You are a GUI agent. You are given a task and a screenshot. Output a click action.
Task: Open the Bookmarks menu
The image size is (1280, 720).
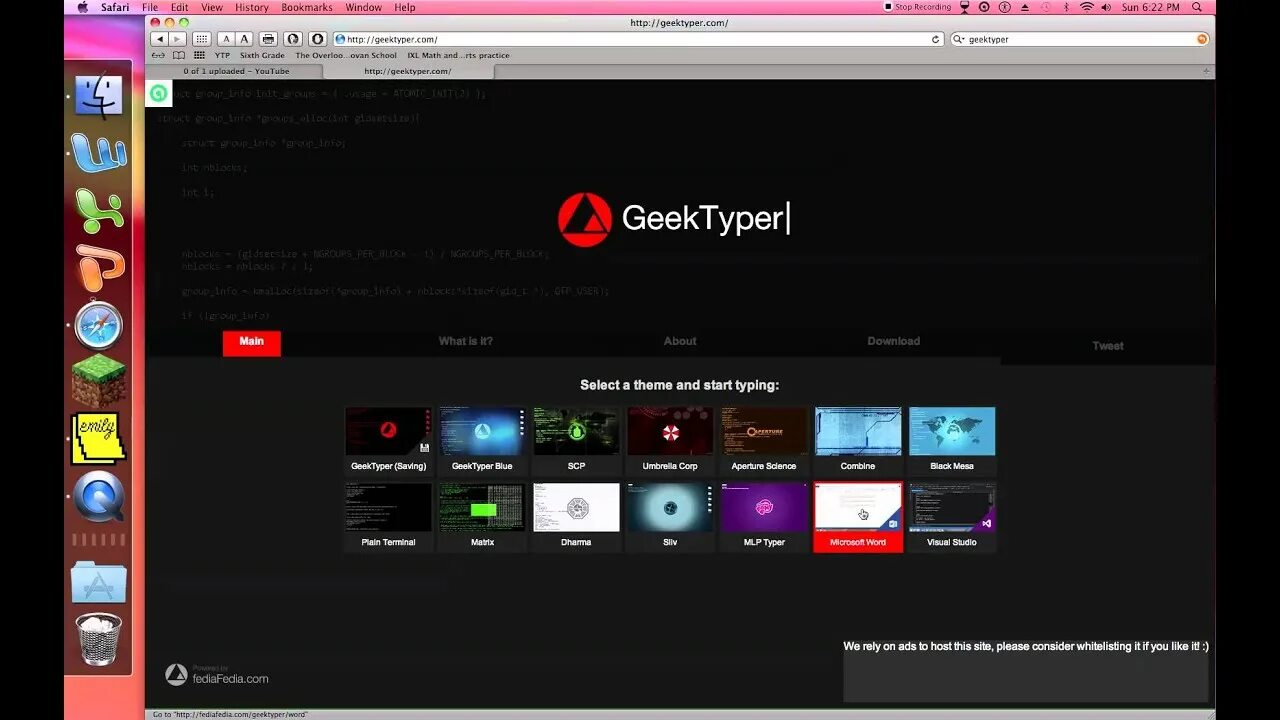pyautogui.click(x=306, y=7)
